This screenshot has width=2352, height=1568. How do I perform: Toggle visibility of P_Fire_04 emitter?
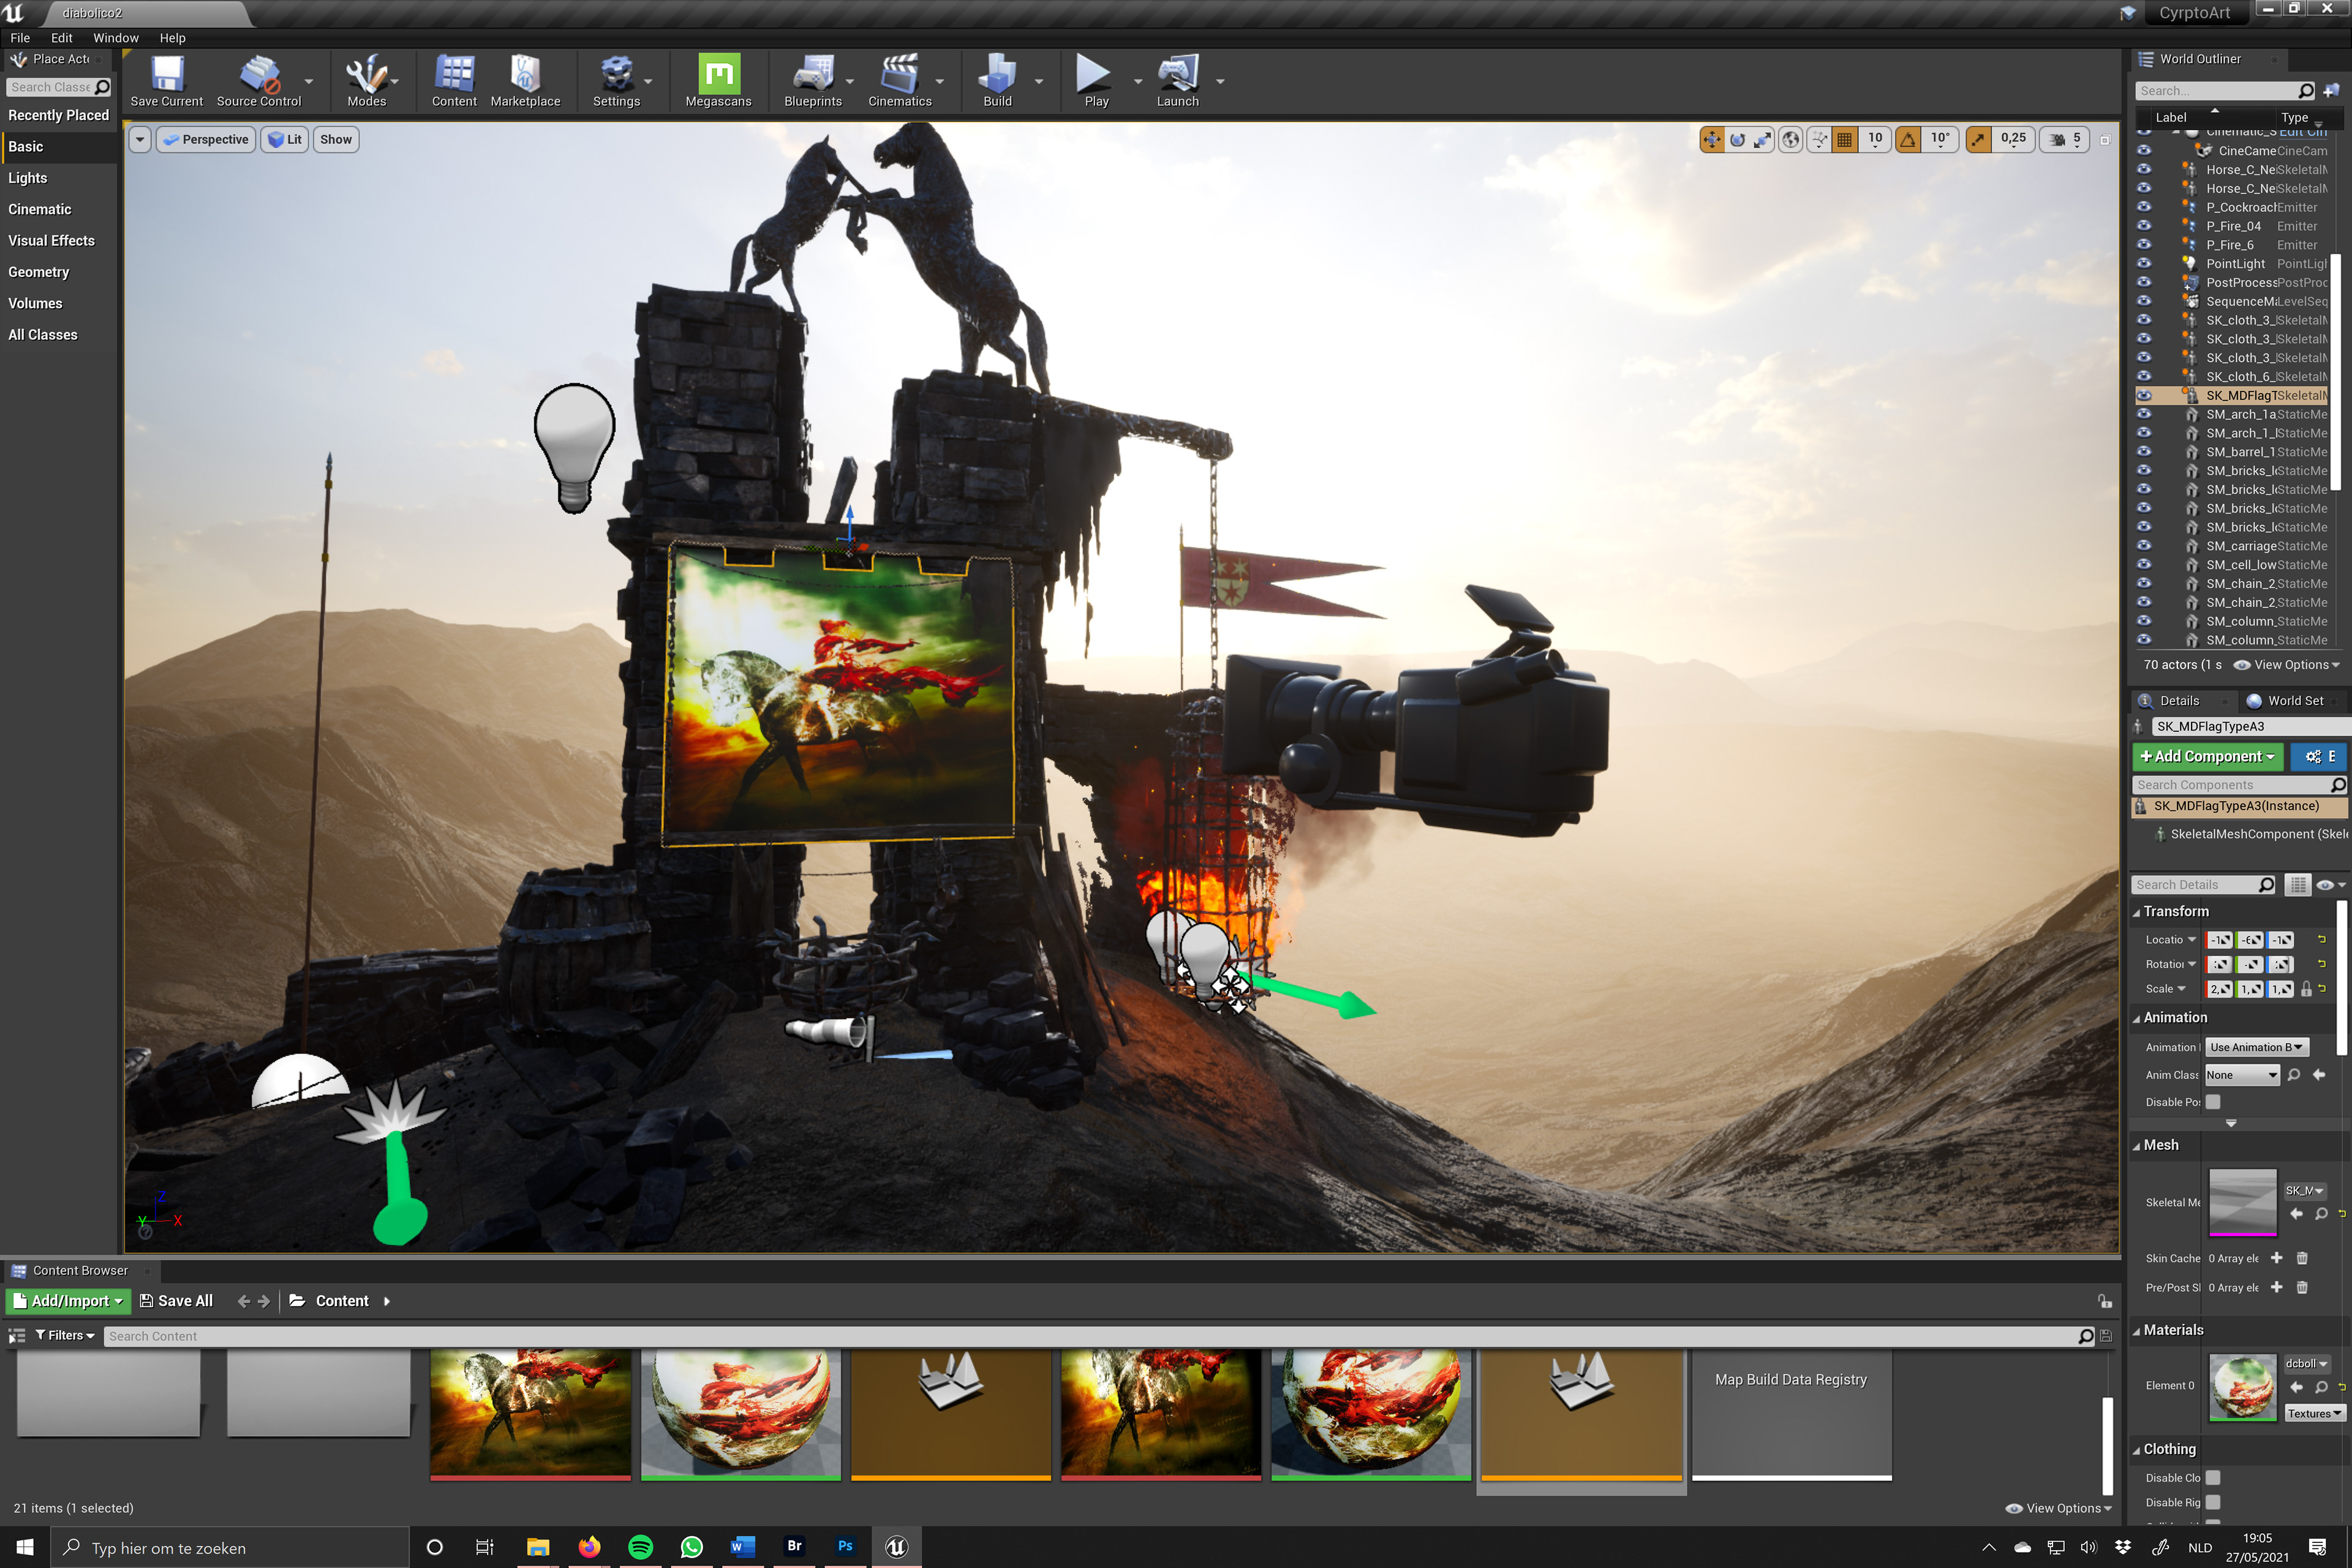[2143, 226]
